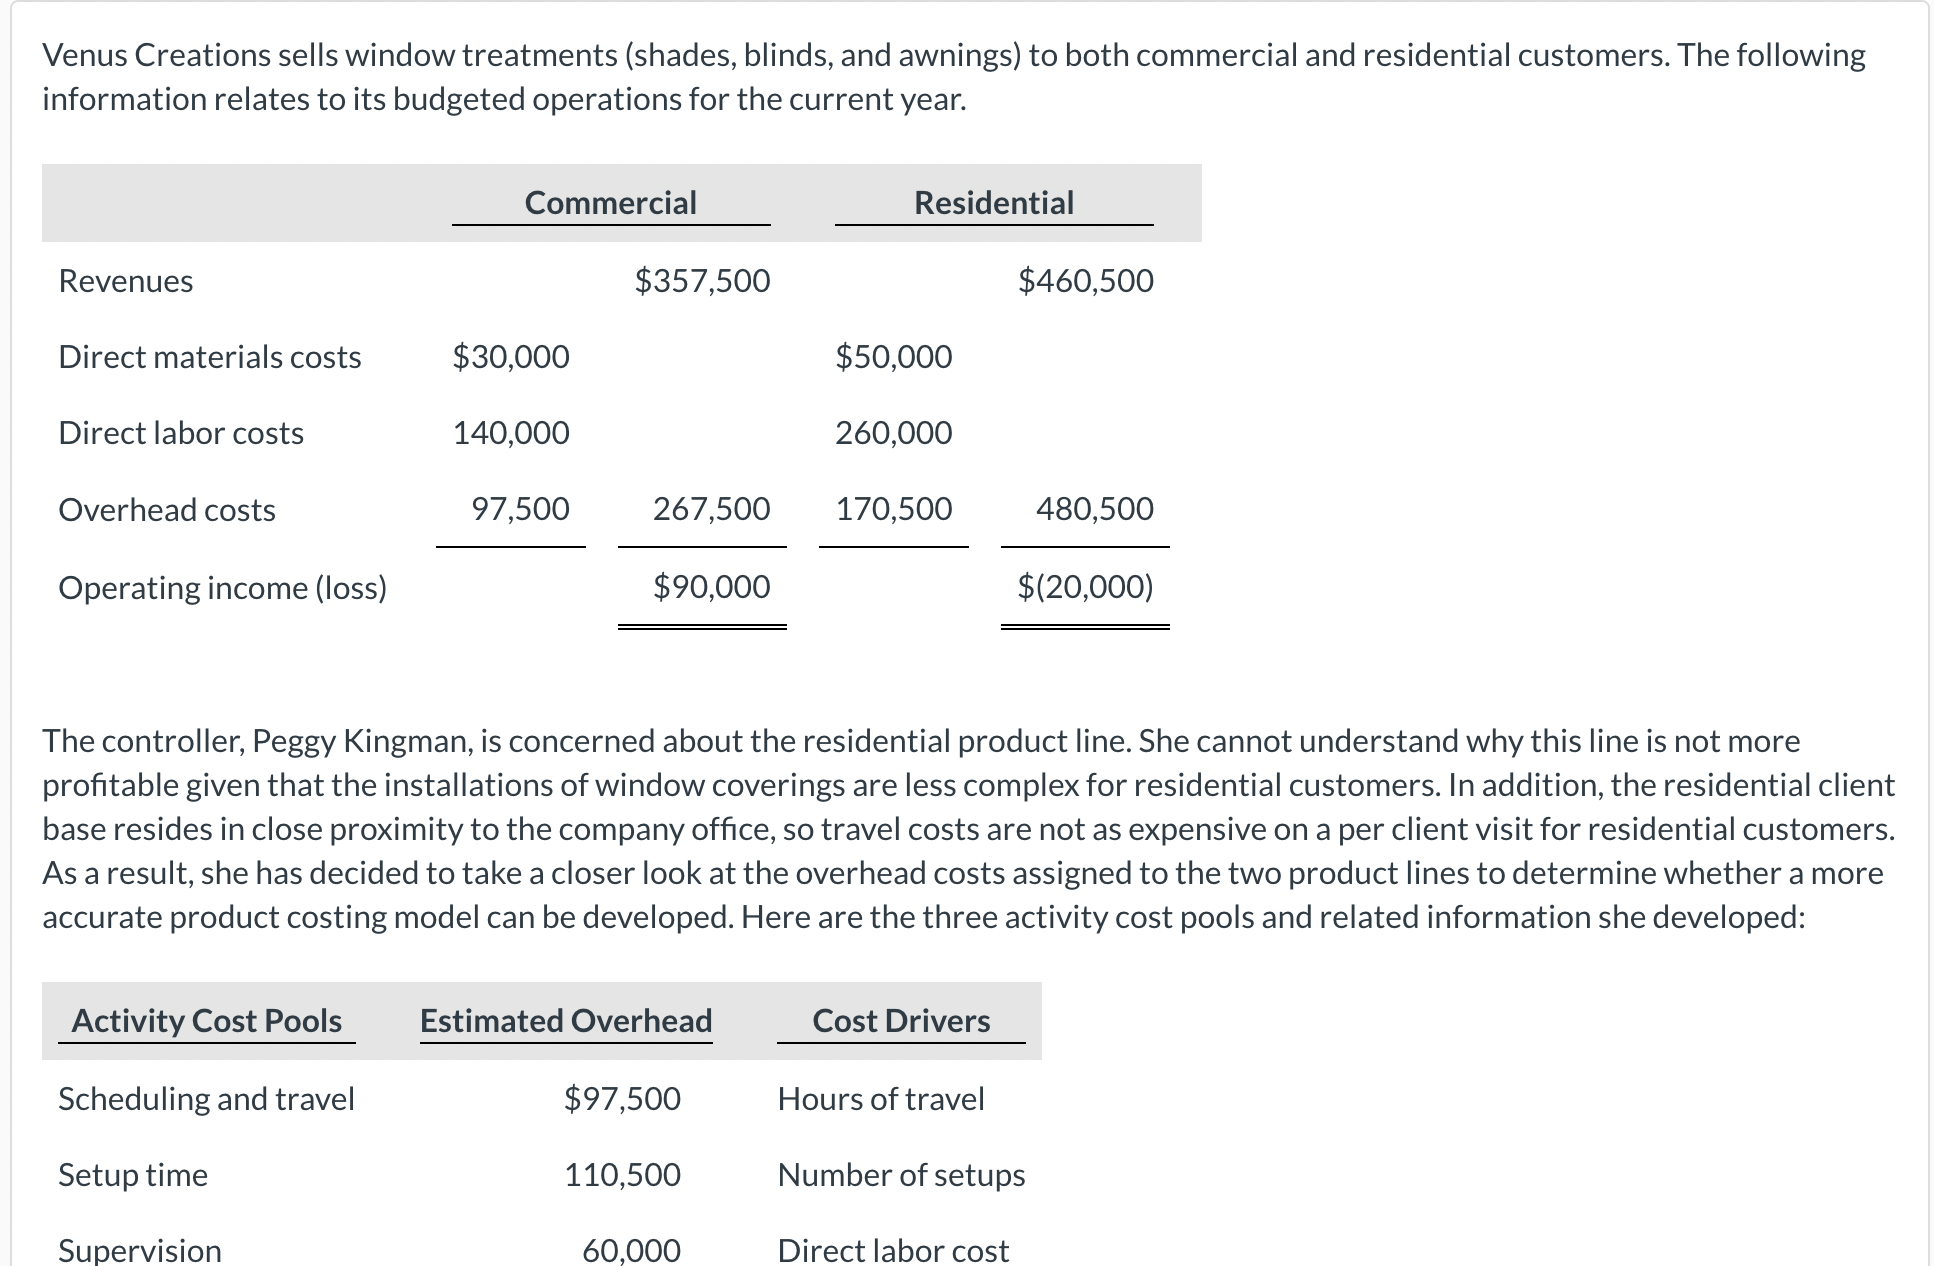Click the Direct labor cost driver text

click(893, 1250)
